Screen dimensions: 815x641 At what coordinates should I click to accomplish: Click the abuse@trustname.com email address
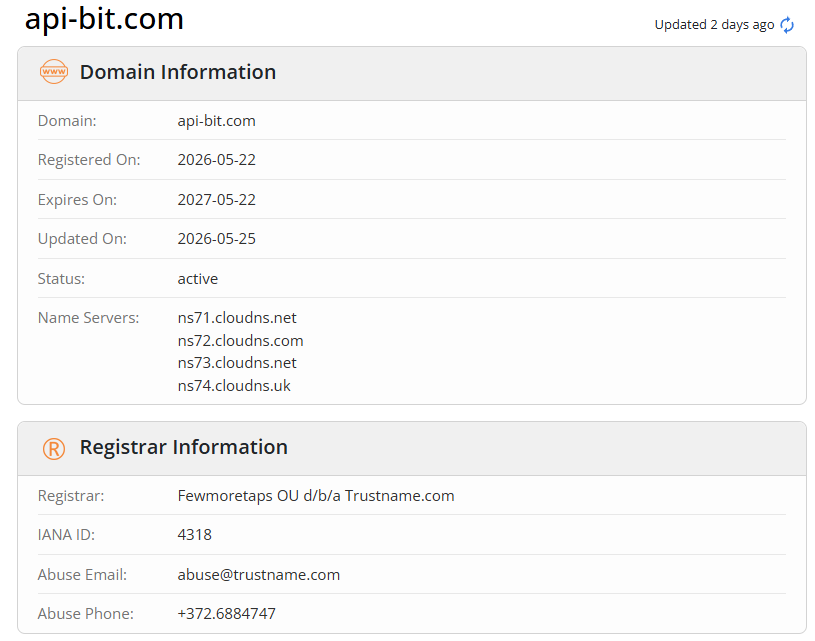pyautogui.click(x=258, y=575)
